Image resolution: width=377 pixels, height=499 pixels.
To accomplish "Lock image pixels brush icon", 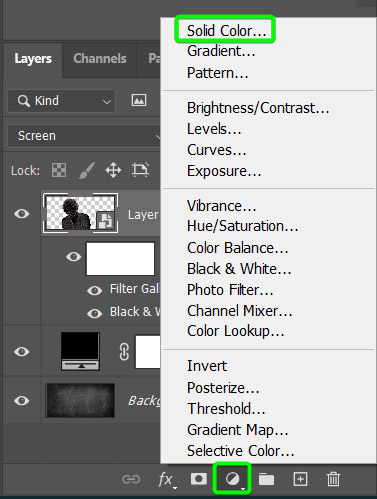I will click(x=87, y=170).
